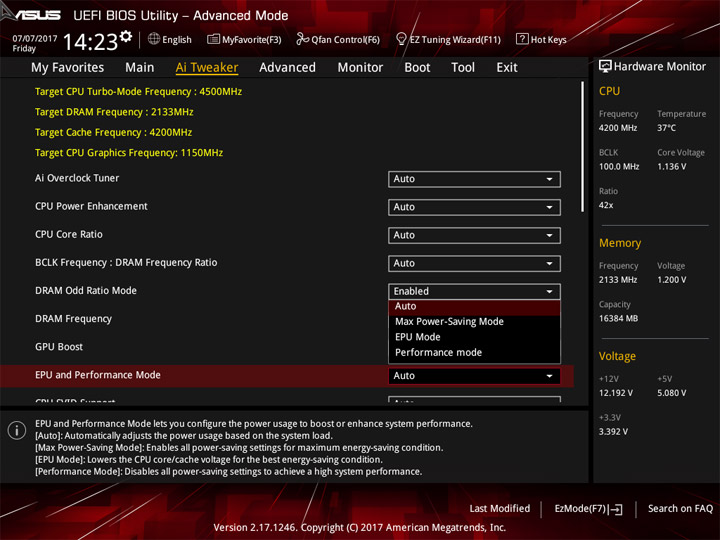
Task: Click Target DRAM Frequency 2133MHz text
Action: (x=114, y=112)
